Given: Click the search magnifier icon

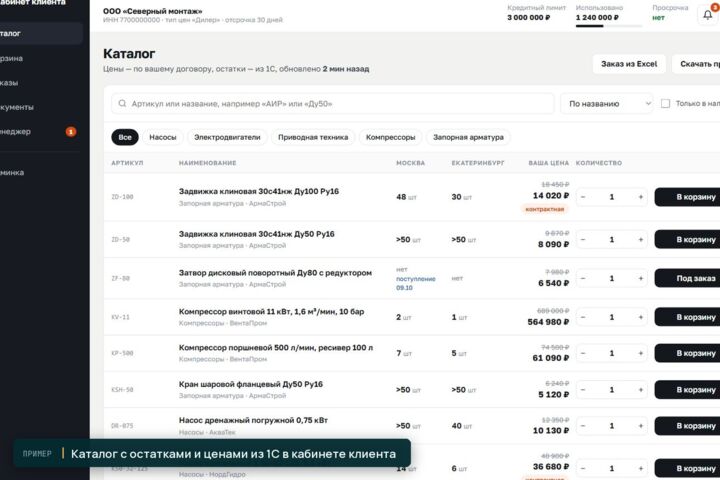Looking at the screenshot, I should 122,103.
